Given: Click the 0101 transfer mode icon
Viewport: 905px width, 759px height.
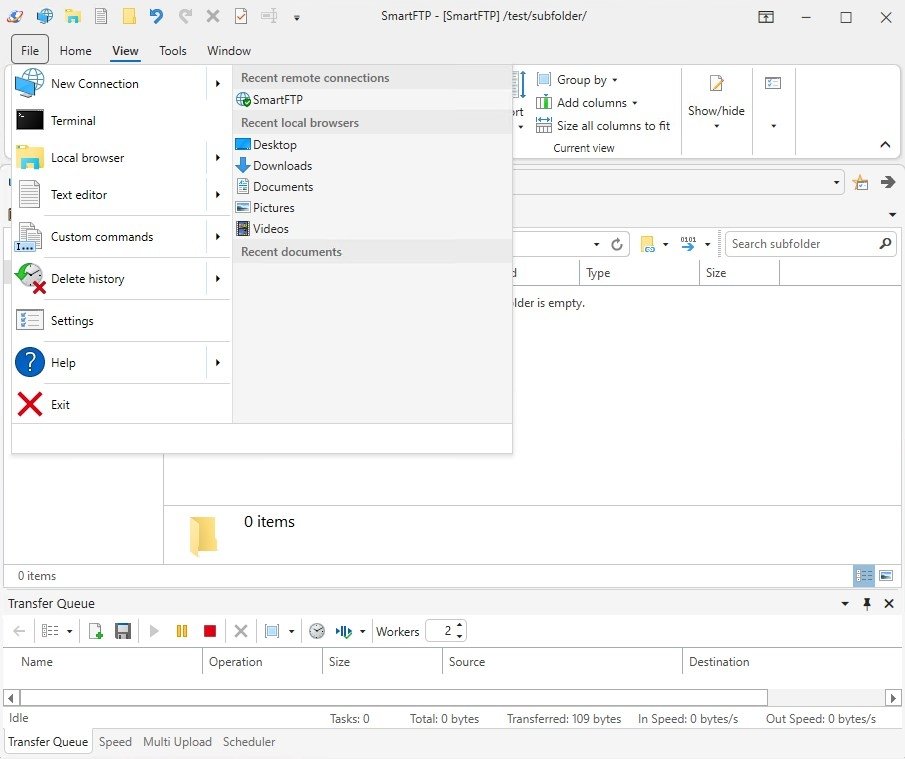Looking at the screenshot, I should [x=688, y=244].
